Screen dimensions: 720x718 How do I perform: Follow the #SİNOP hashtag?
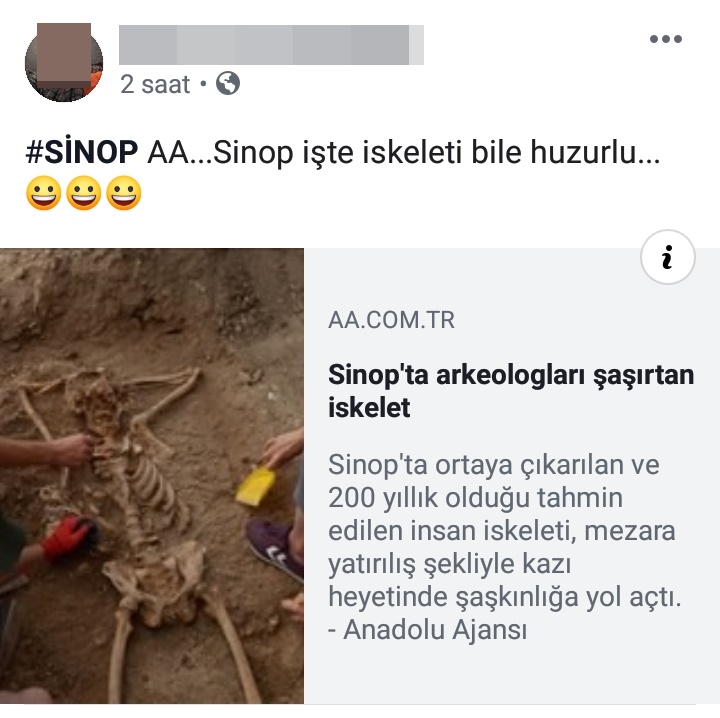point(82,151)
